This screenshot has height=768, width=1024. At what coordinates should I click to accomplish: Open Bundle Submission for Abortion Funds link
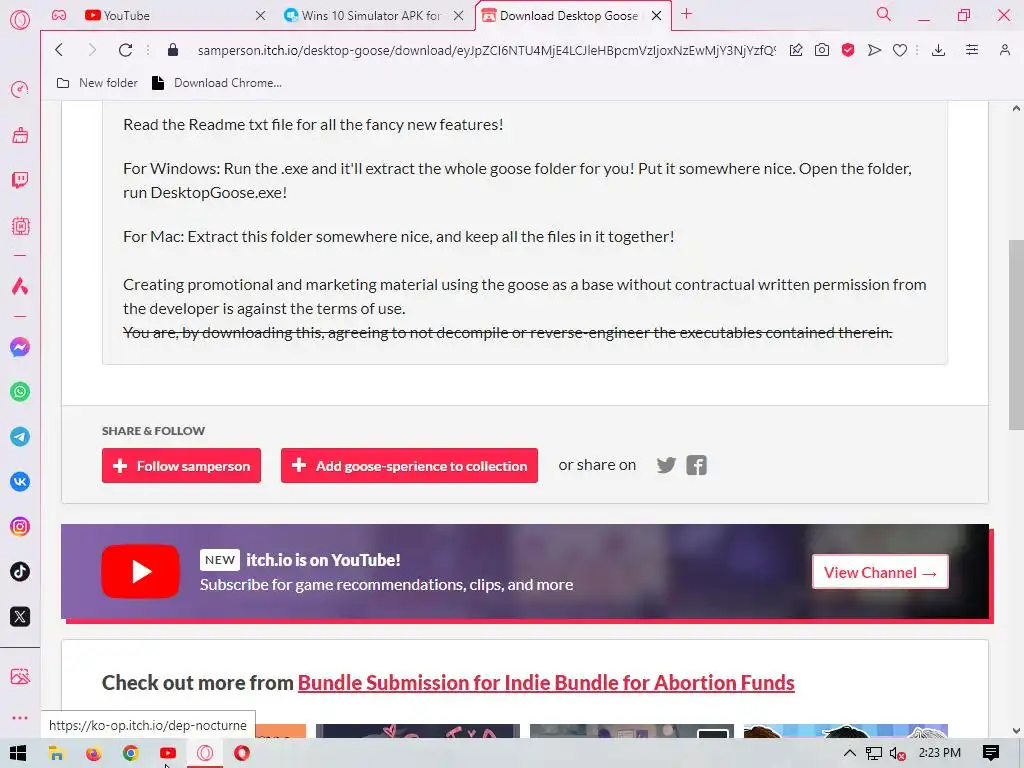tap(546, 682)
